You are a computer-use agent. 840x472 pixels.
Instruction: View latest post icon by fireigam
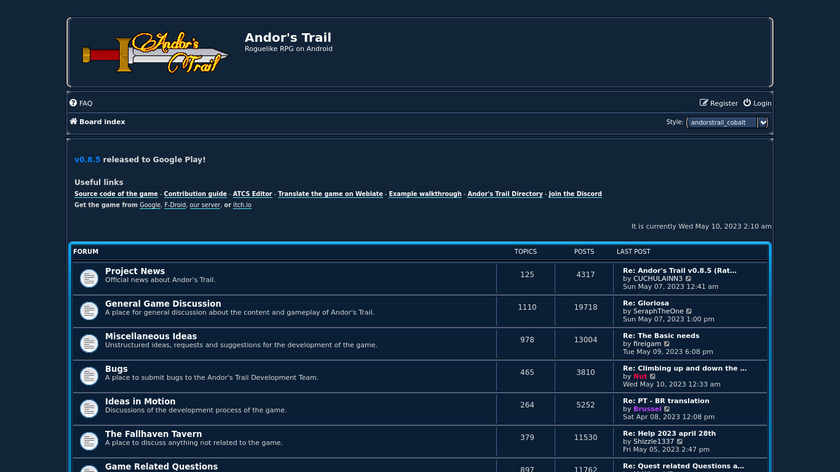click(667, 344)
